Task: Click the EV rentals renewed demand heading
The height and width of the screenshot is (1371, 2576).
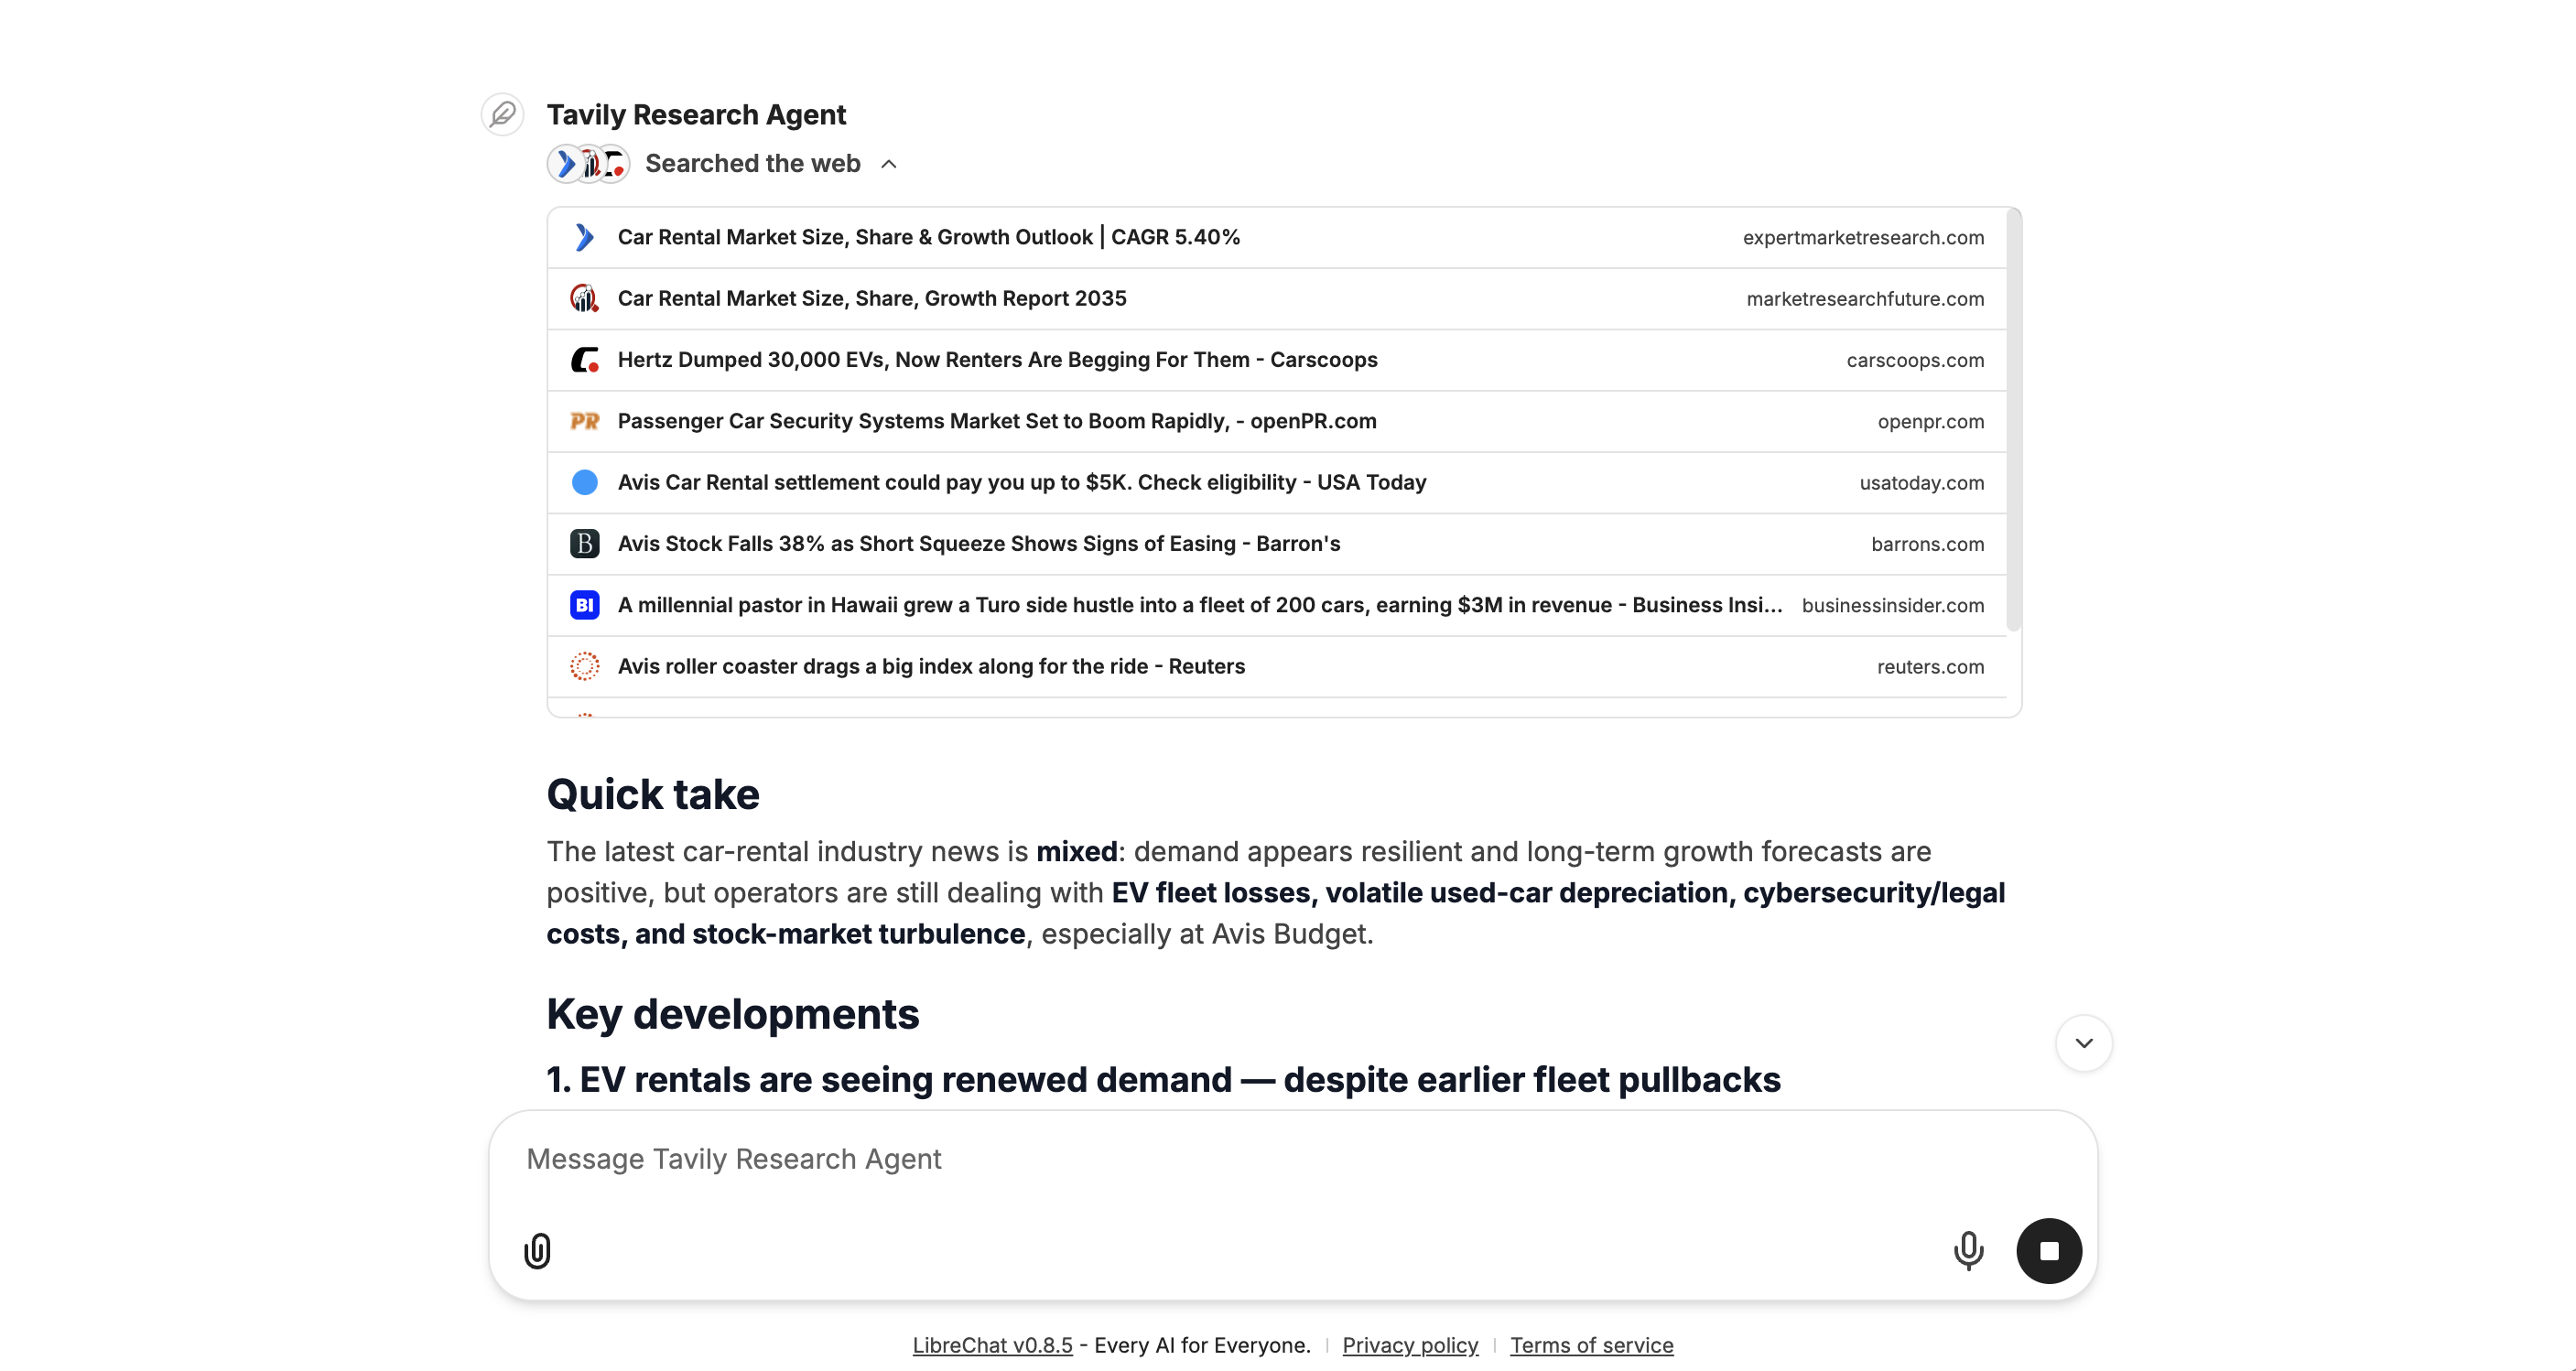Action: (1163, 1080)
